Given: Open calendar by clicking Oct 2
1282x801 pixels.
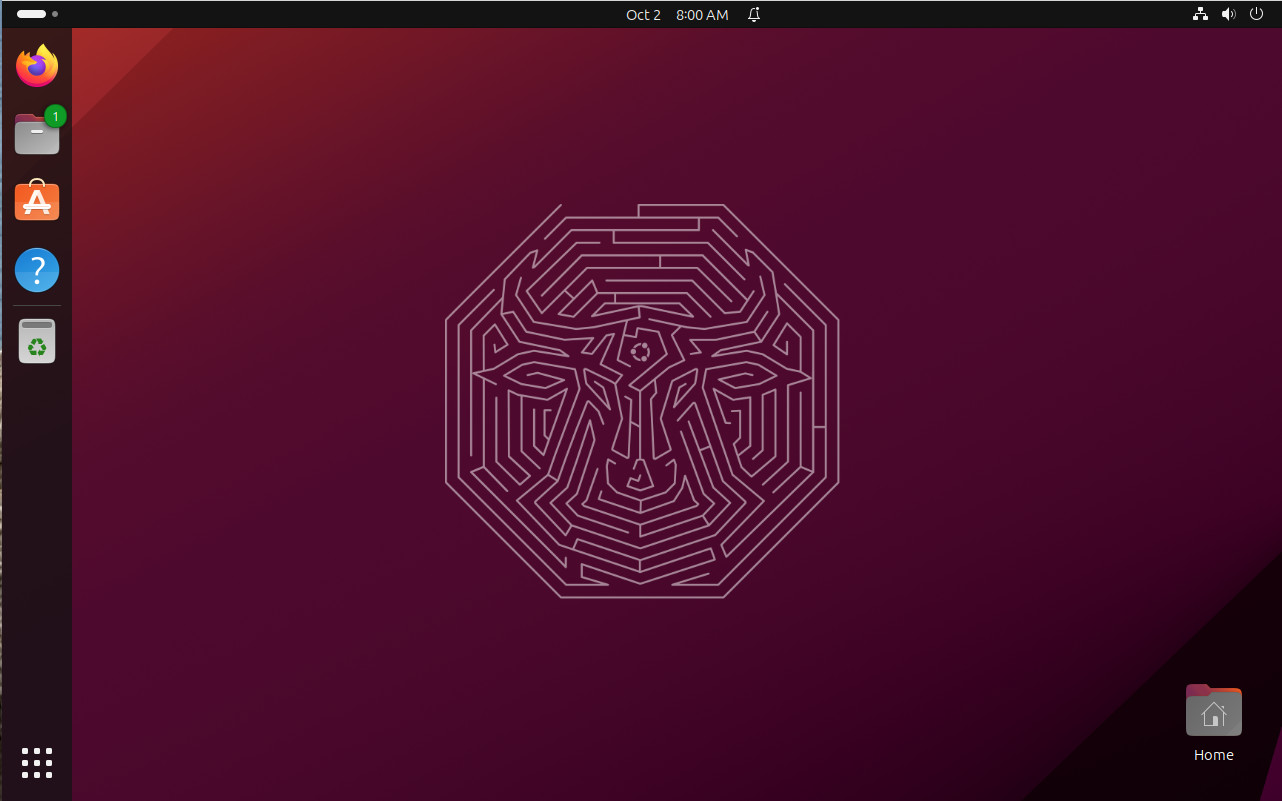Looking at the screenshot, I should pos(643,15).
